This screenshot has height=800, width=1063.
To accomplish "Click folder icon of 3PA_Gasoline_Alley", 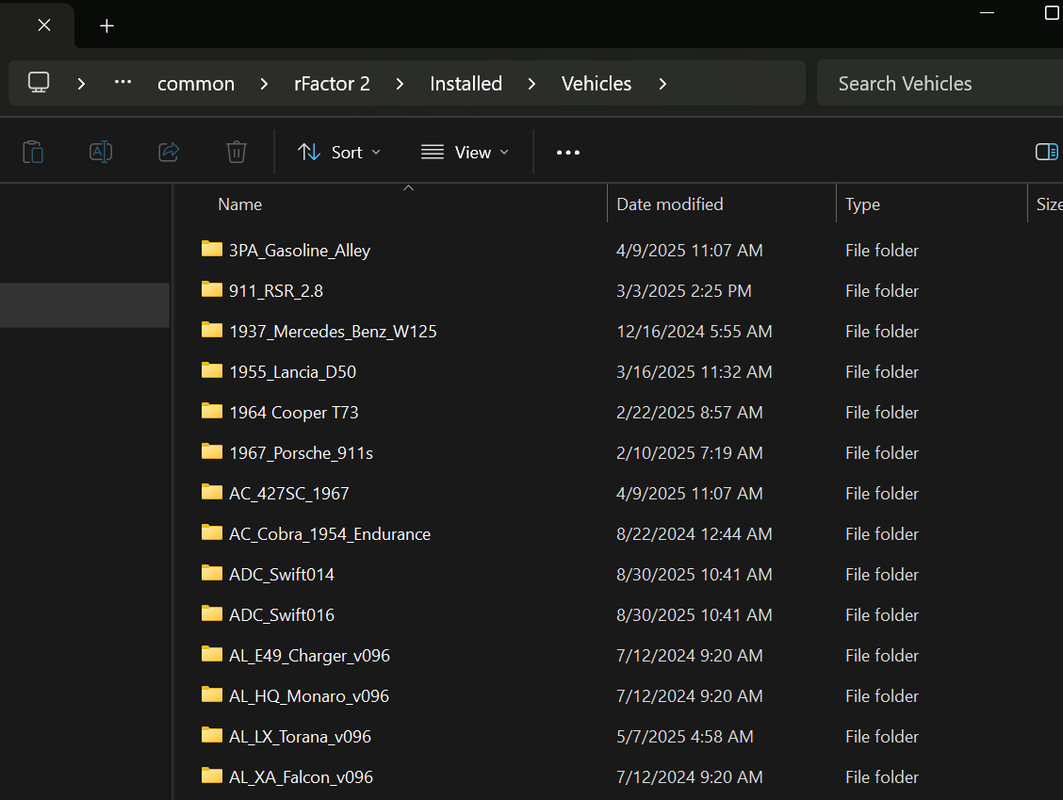I will [x=212, y=249].
